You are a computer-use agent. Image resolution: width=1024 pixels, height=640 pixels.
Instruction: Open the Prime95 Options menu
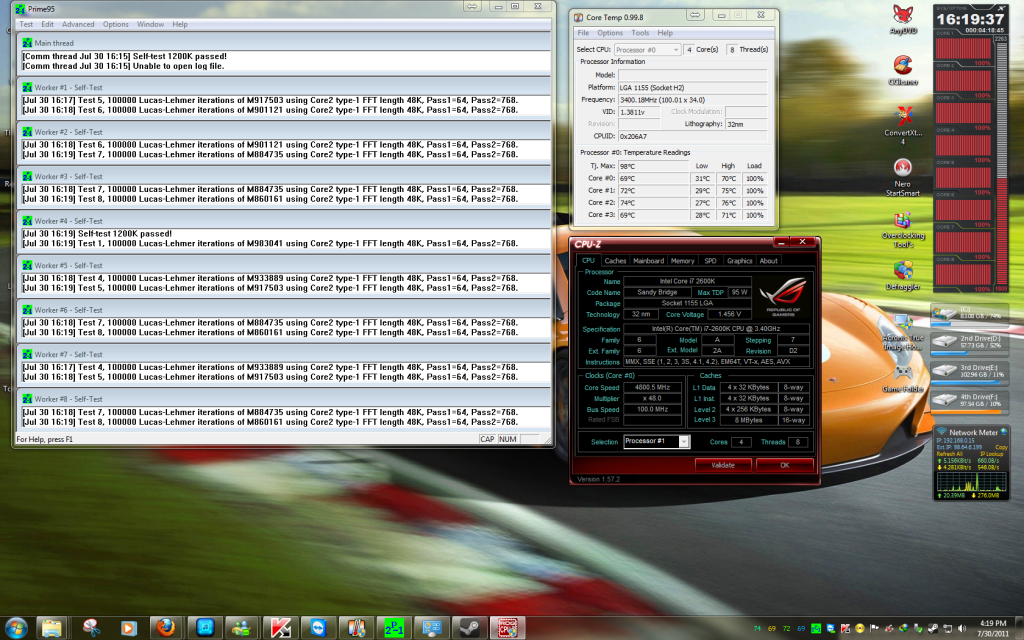116,24
